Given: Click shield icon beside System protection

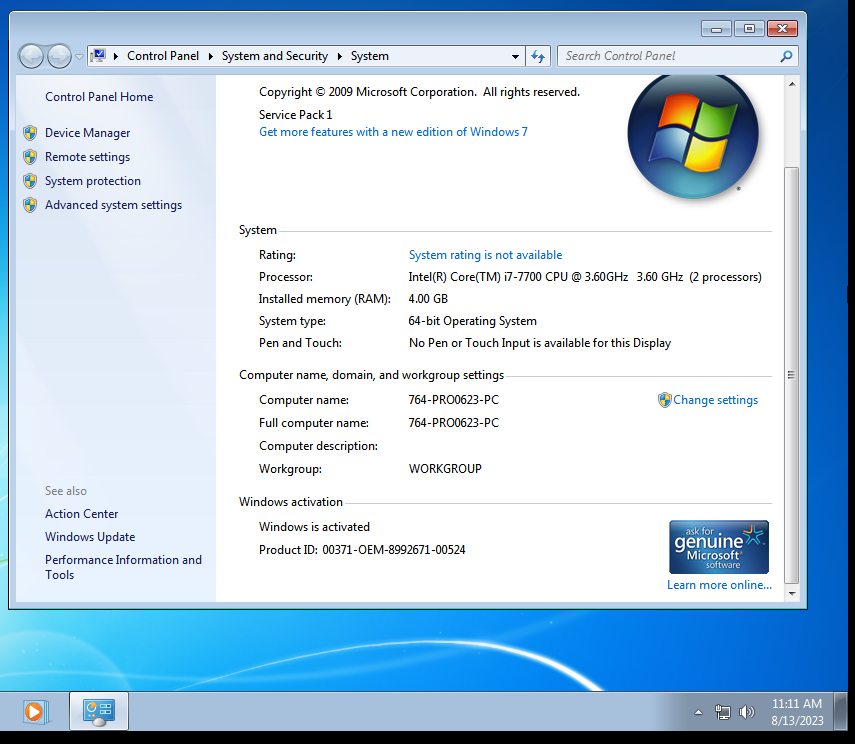Looking at the screenshot, I should 31,181.
